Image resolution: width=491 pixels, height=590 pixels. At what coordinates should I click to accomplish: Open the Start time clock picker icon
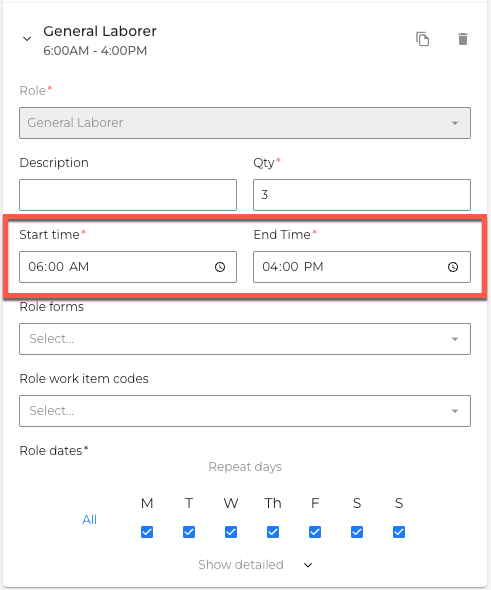coord(220,267)
